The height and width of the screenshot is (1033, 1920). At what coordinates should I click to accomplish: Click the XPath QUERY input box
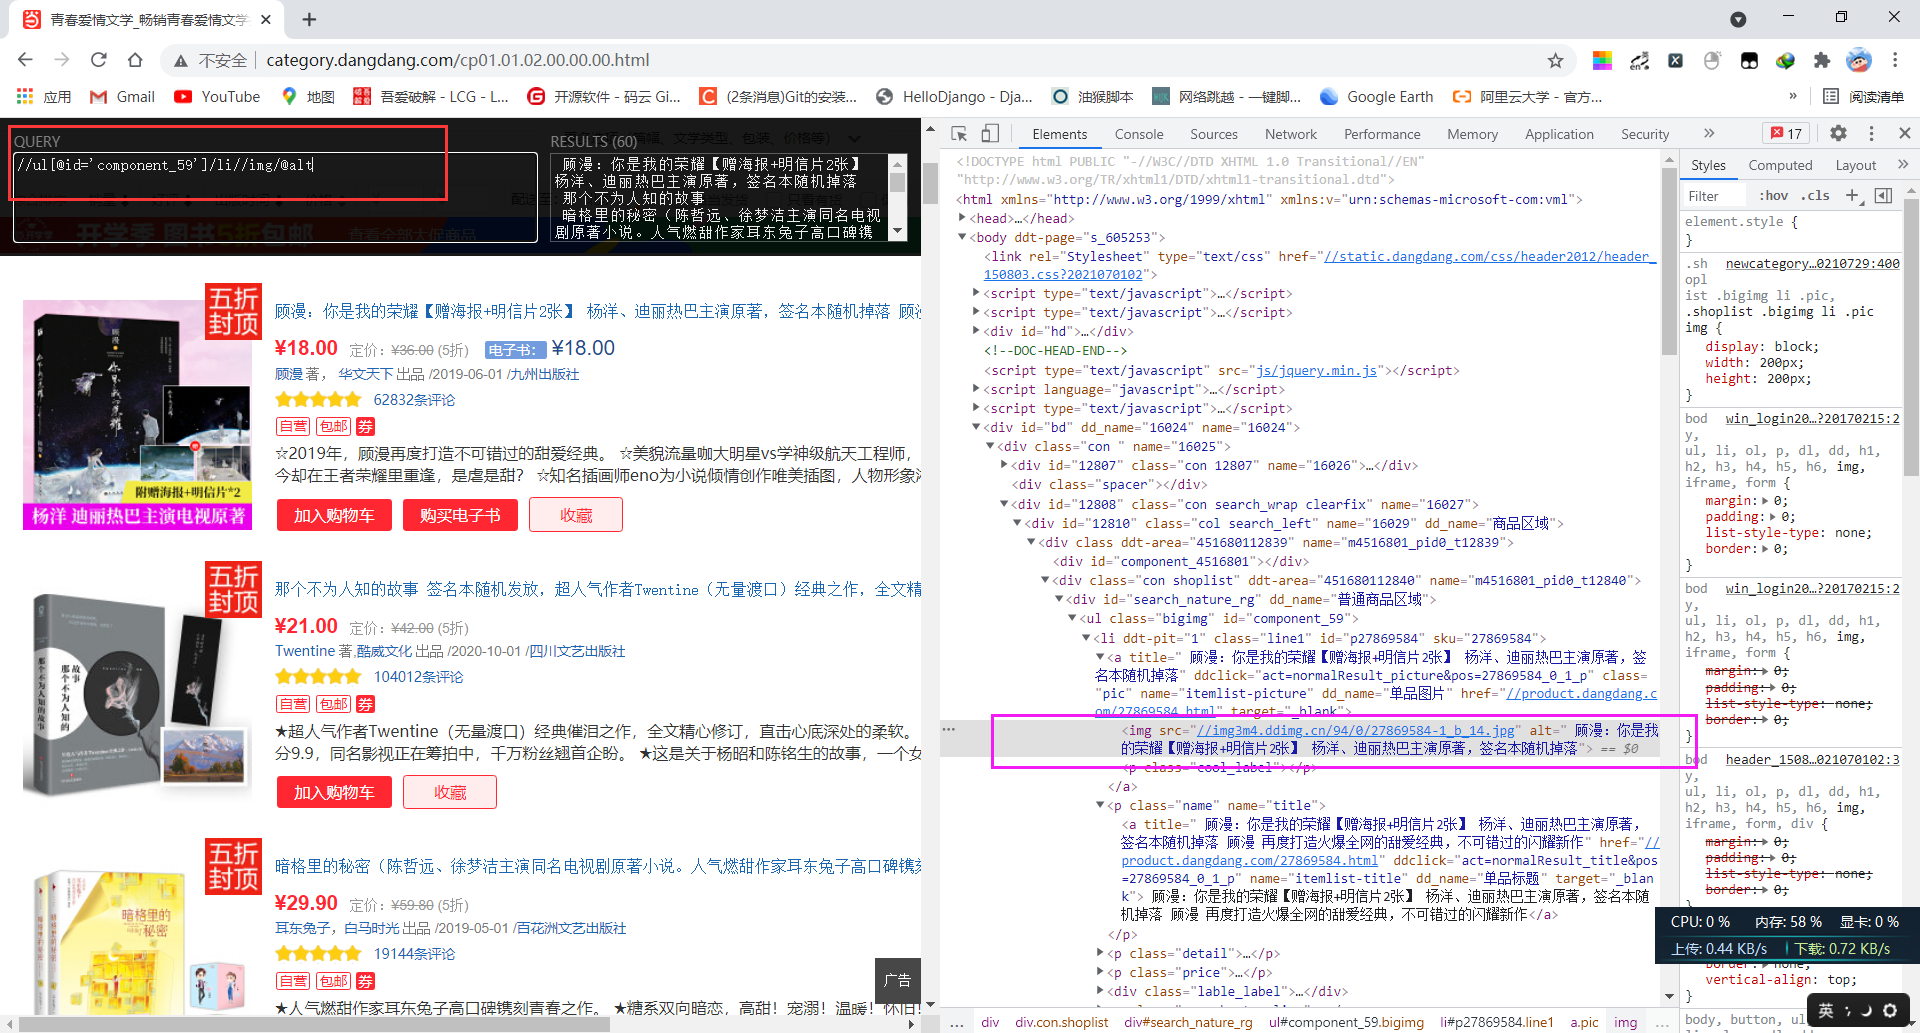pyautogui.click(x=275, y=197)
